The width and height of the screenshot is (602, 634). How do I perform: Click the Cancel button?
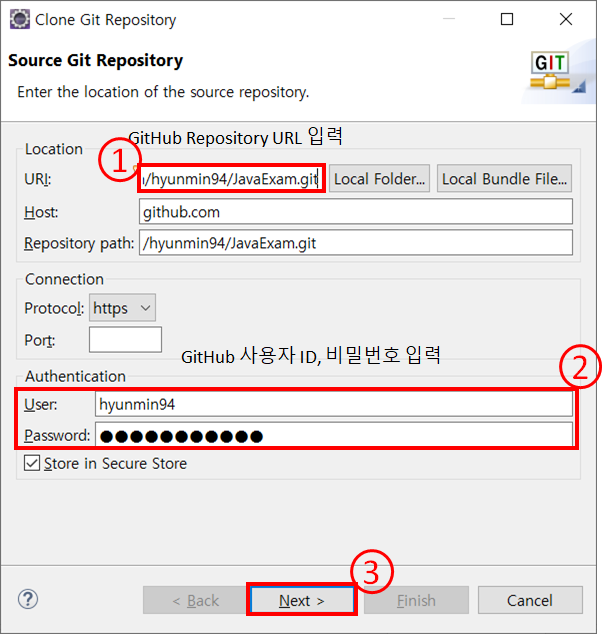click(530, 600)
